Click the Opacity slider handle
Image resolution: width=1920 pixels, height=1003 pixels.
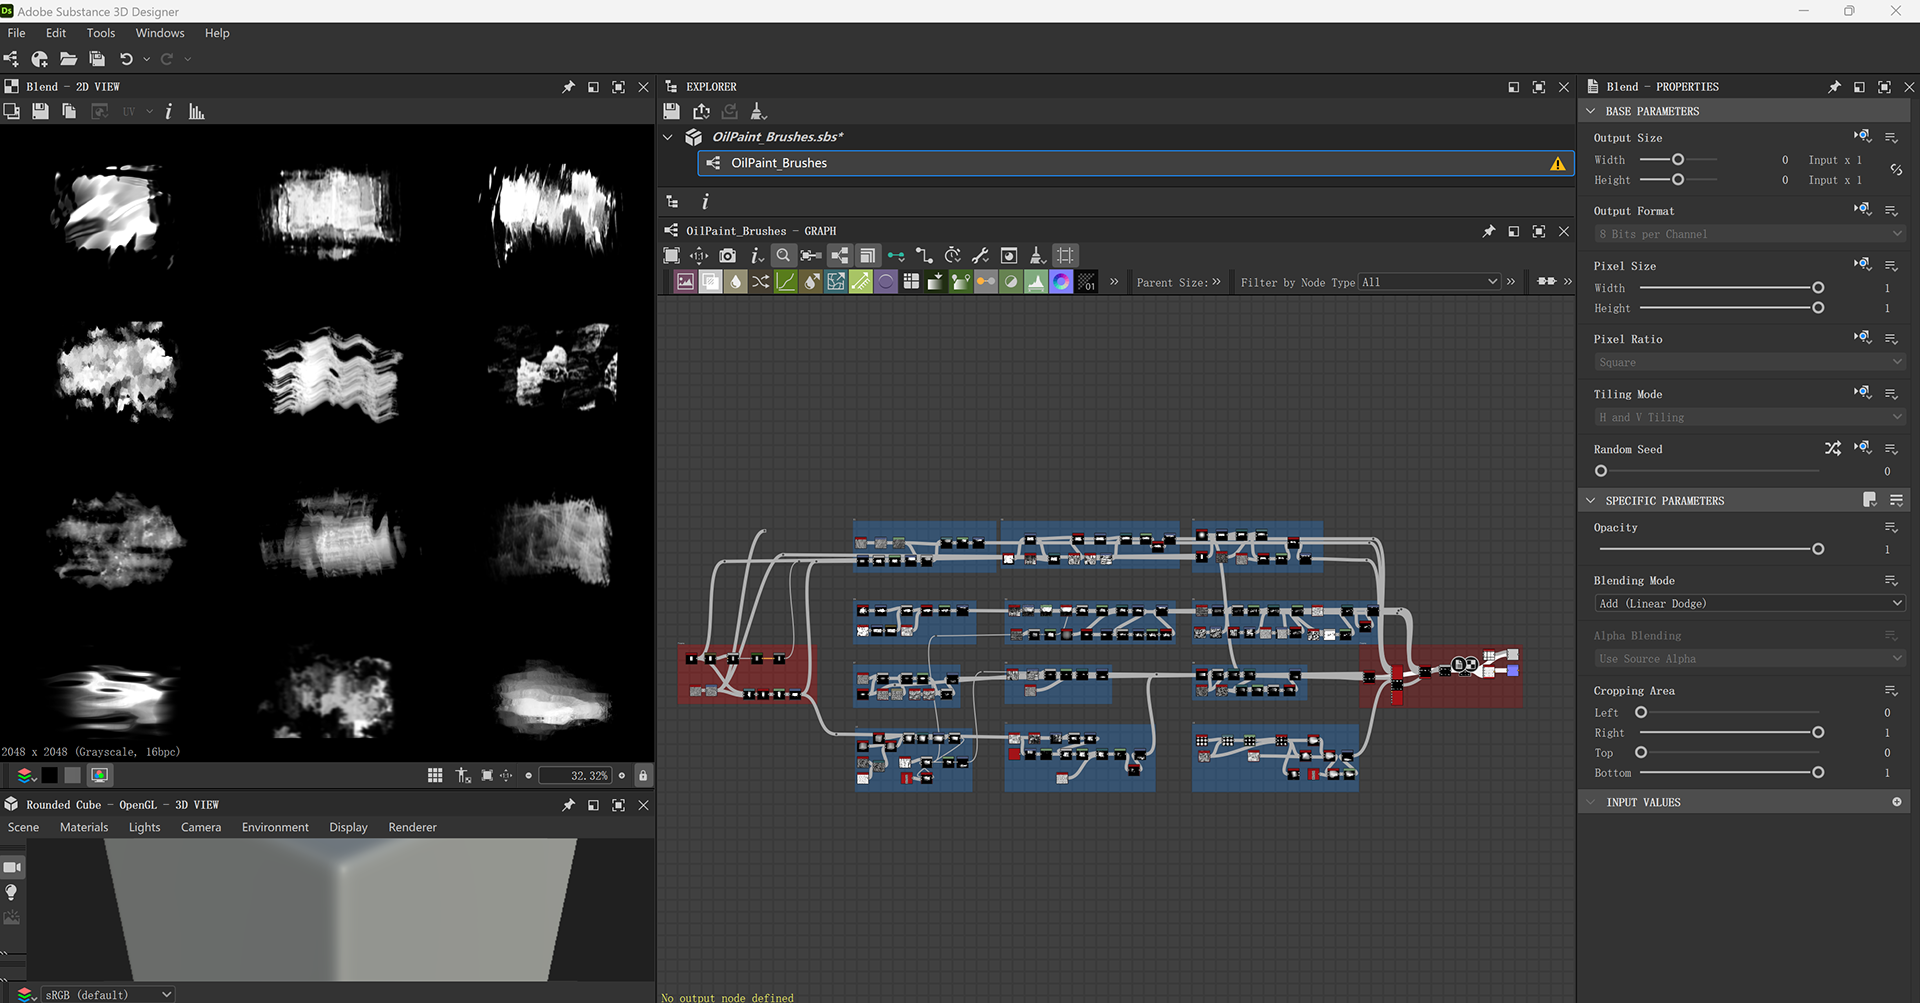pyautogui.click(x=1818, y=549)
